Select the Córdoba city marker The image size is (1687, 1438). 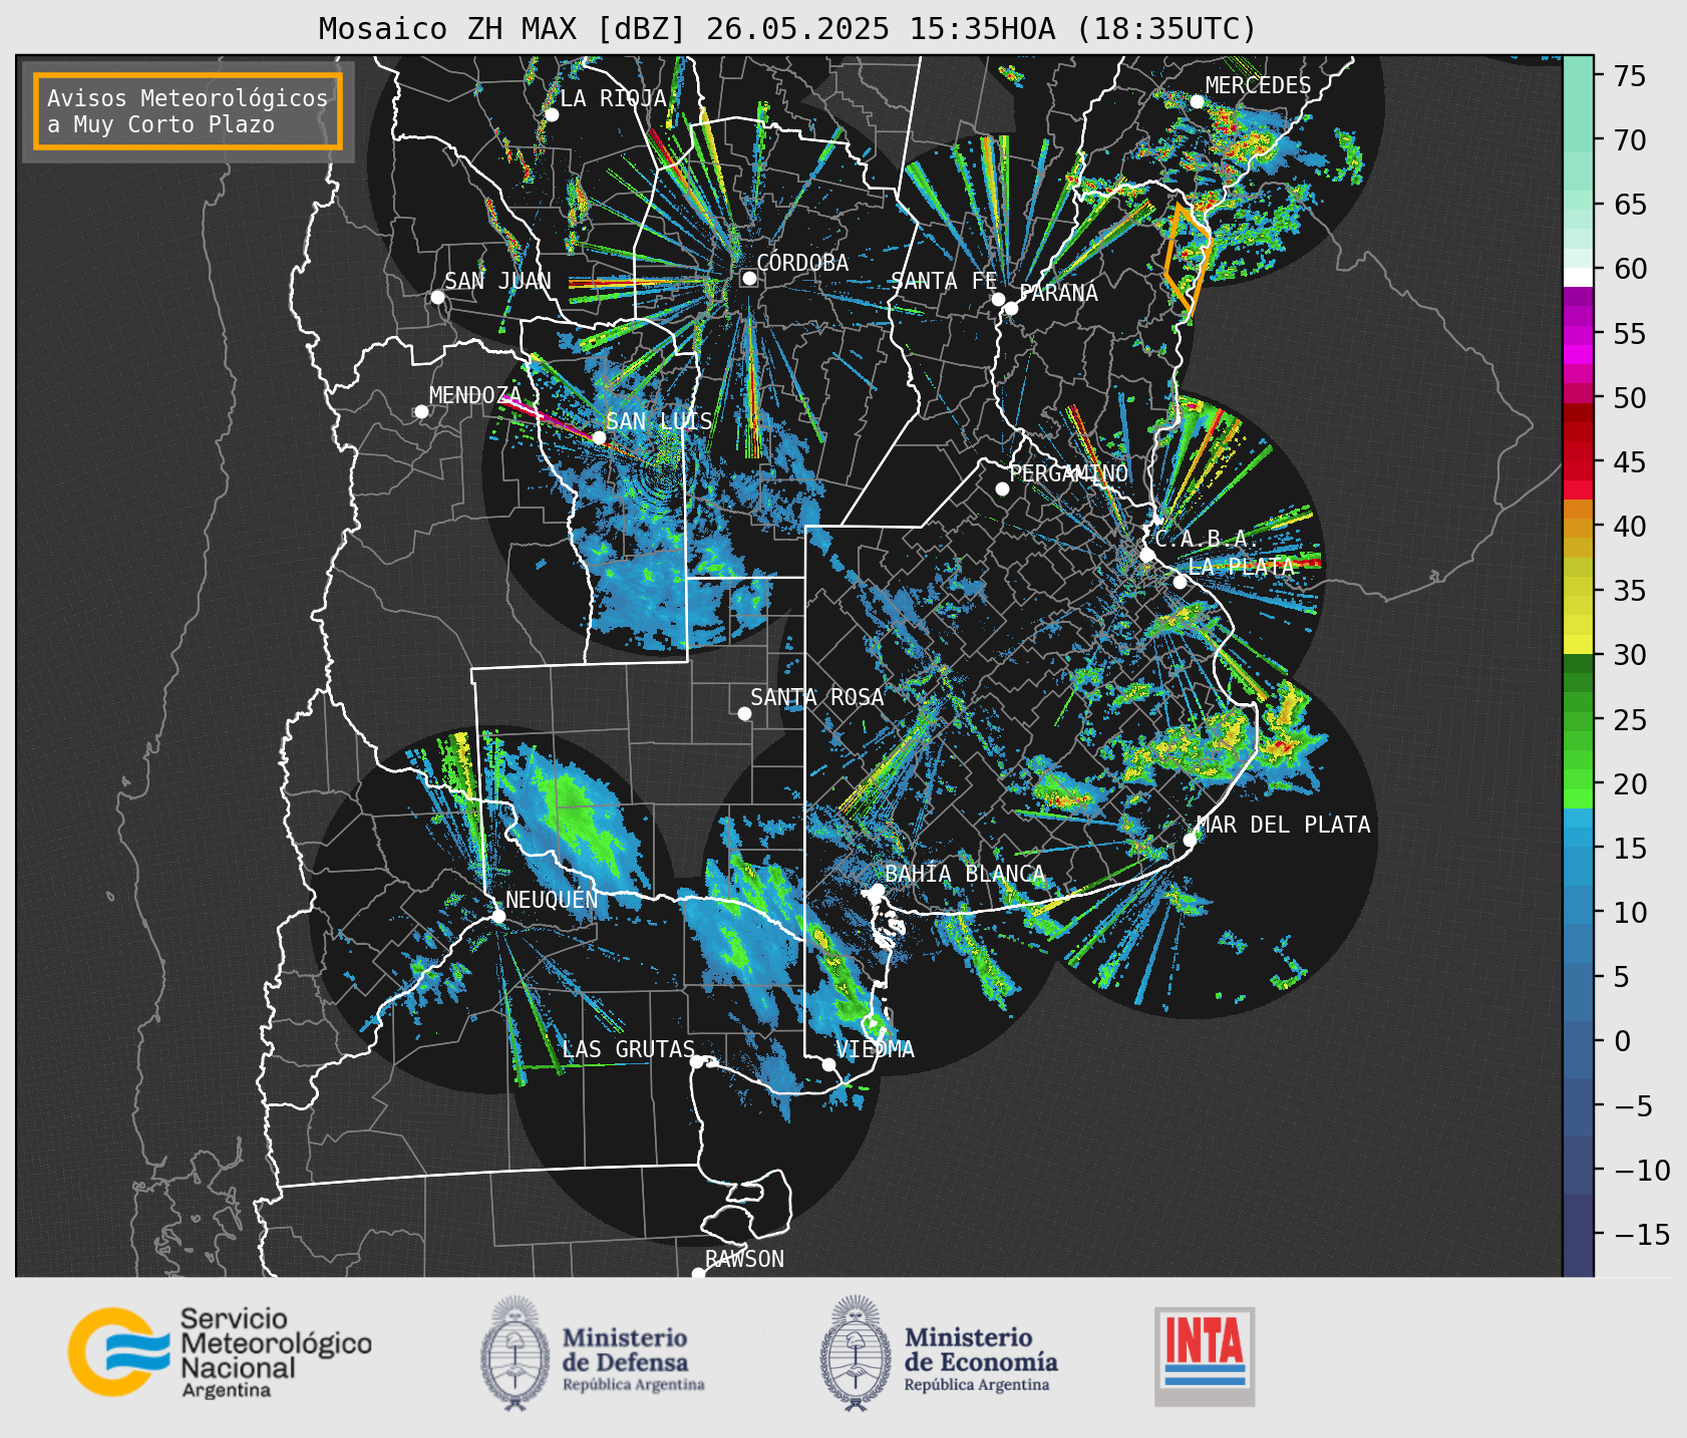click(749, 278)
